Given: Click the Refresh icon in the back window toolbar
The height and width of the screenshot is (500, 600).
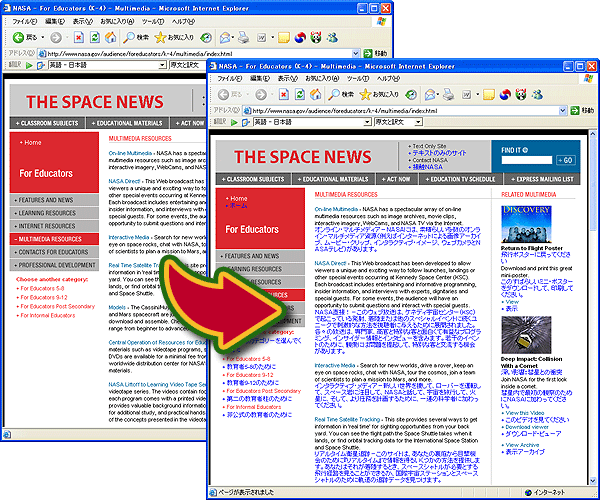Looking at the screenshot, I should coord(95,37).
